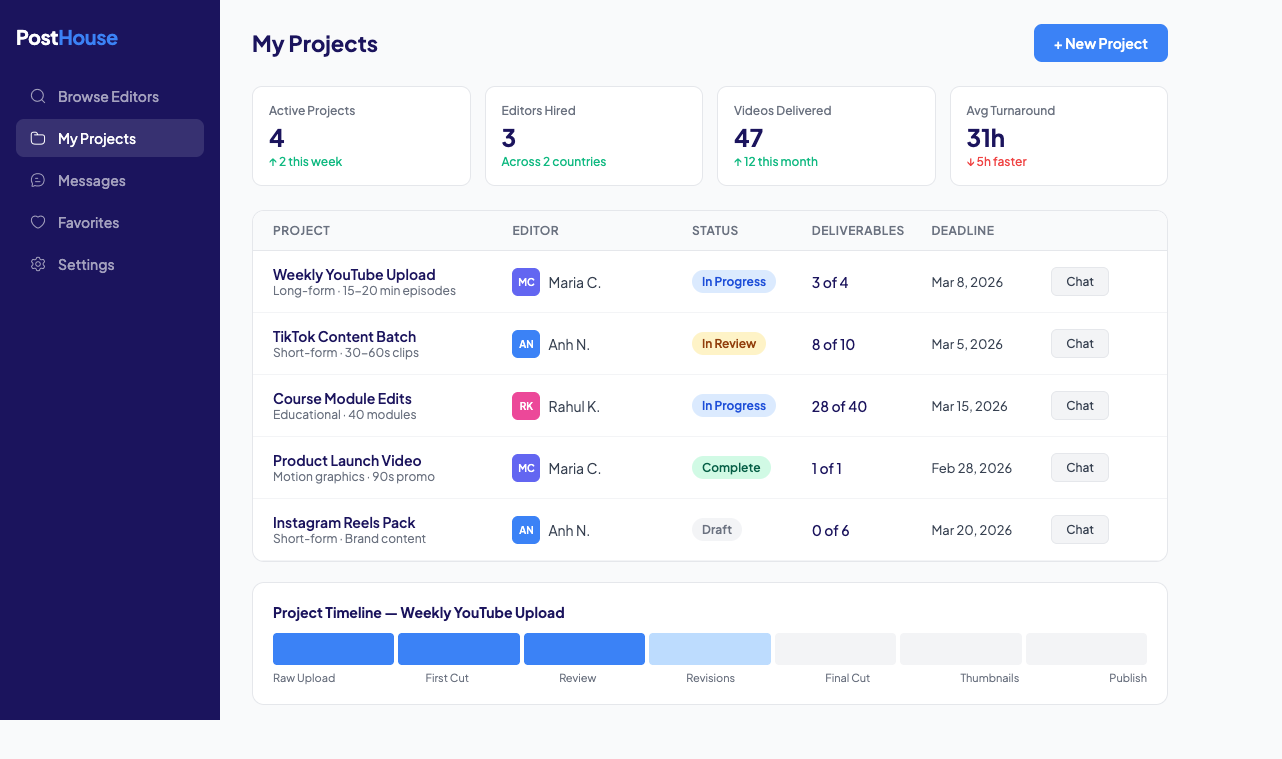Viewport: 1282px width, 759px height.
Task: Click Rahul K.'s avatar badge
Action: click(526, 406)
